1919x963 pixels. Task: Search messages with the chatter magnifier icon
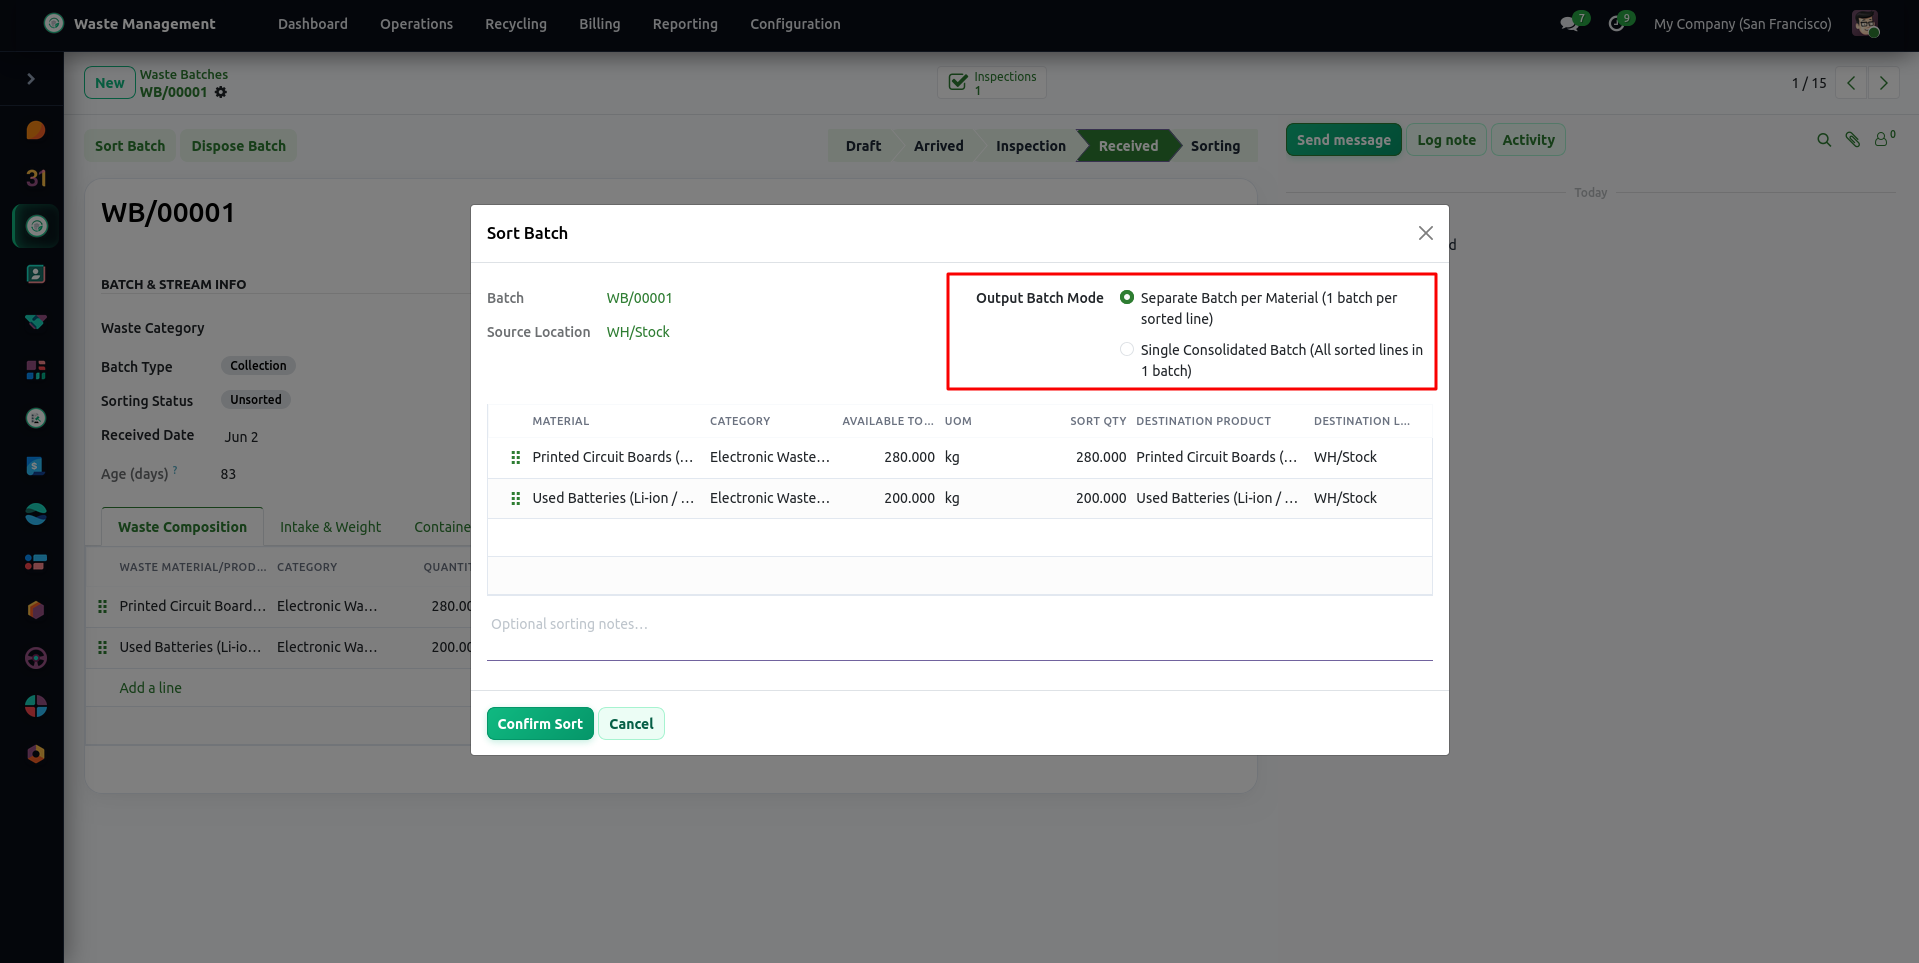1824,140
